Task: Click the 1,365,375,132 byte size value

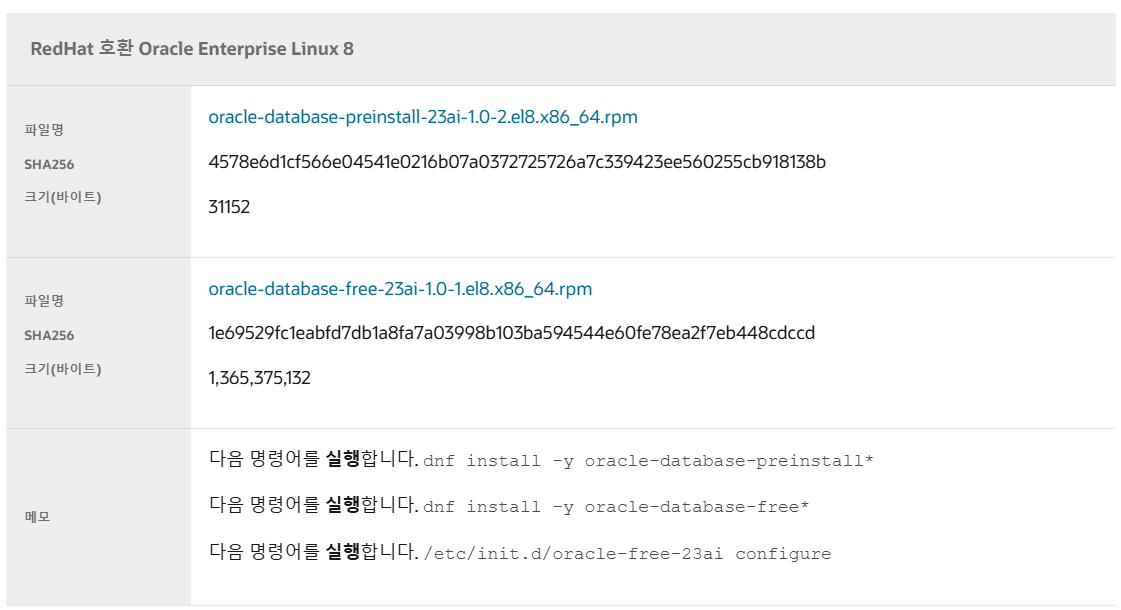Action: tap(260, 378)
